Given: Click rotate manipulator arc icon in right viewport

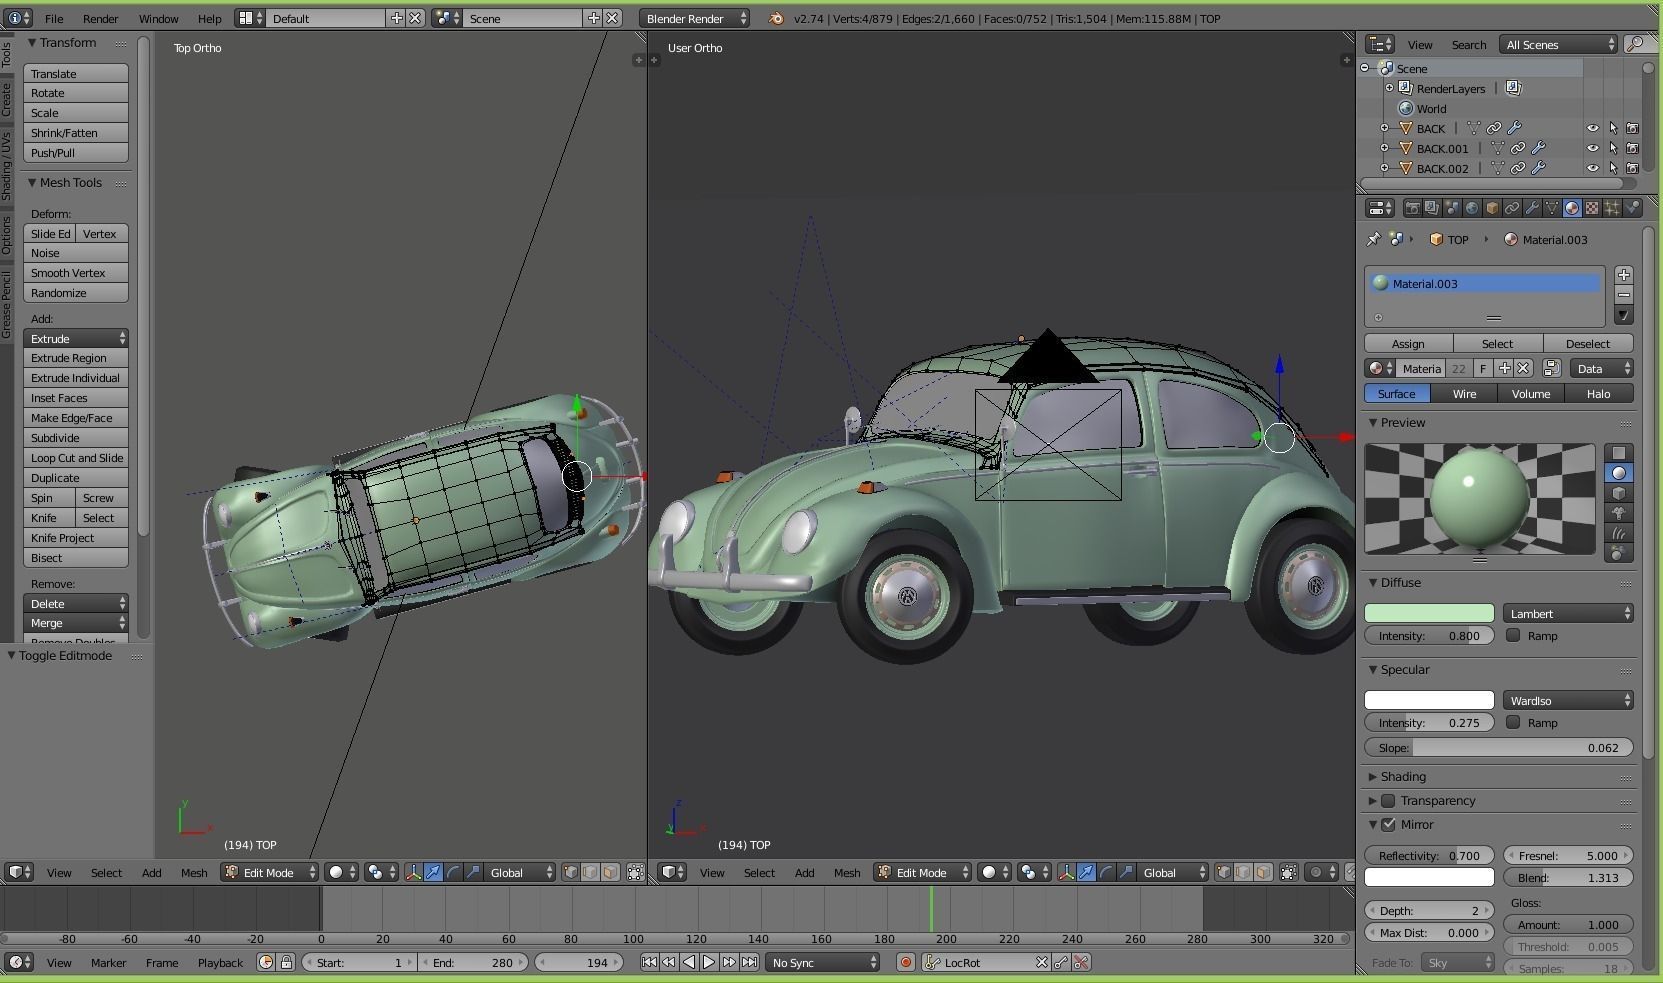Looking at the screenshot, I should point(1106,872).
